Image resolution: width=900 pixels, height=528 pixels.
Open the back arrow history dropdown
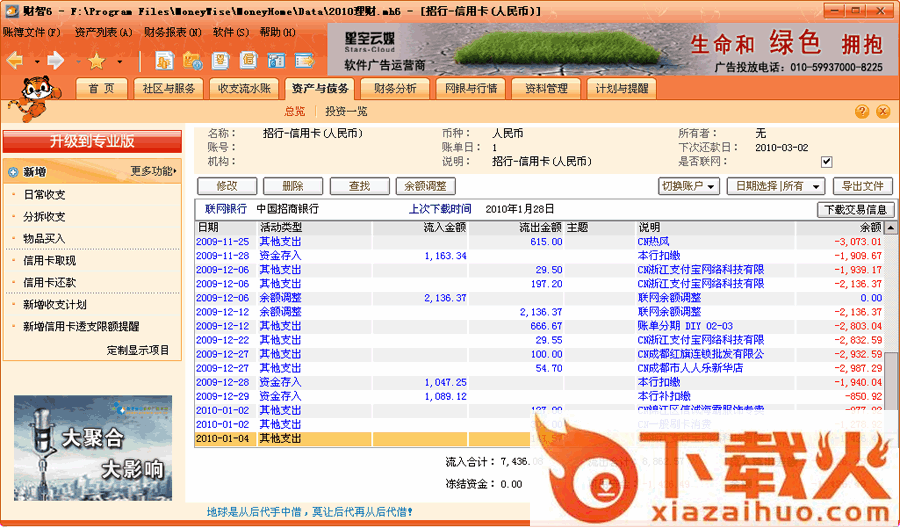tap(37, 61)
